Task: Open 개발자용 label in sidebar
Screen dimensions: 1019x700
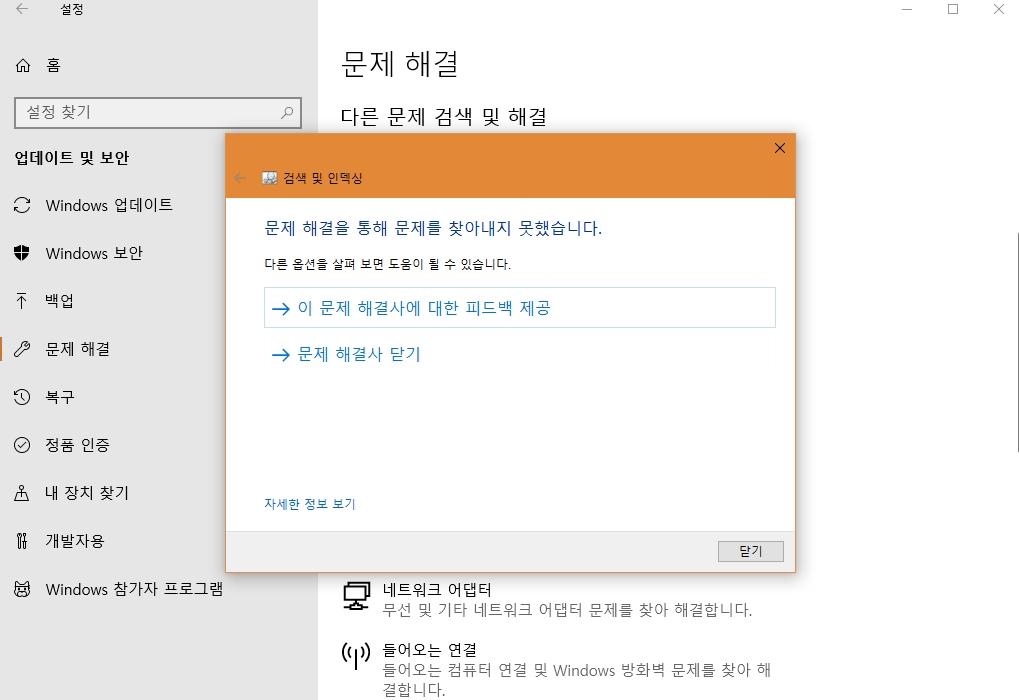Action: (x=75, y=541)
